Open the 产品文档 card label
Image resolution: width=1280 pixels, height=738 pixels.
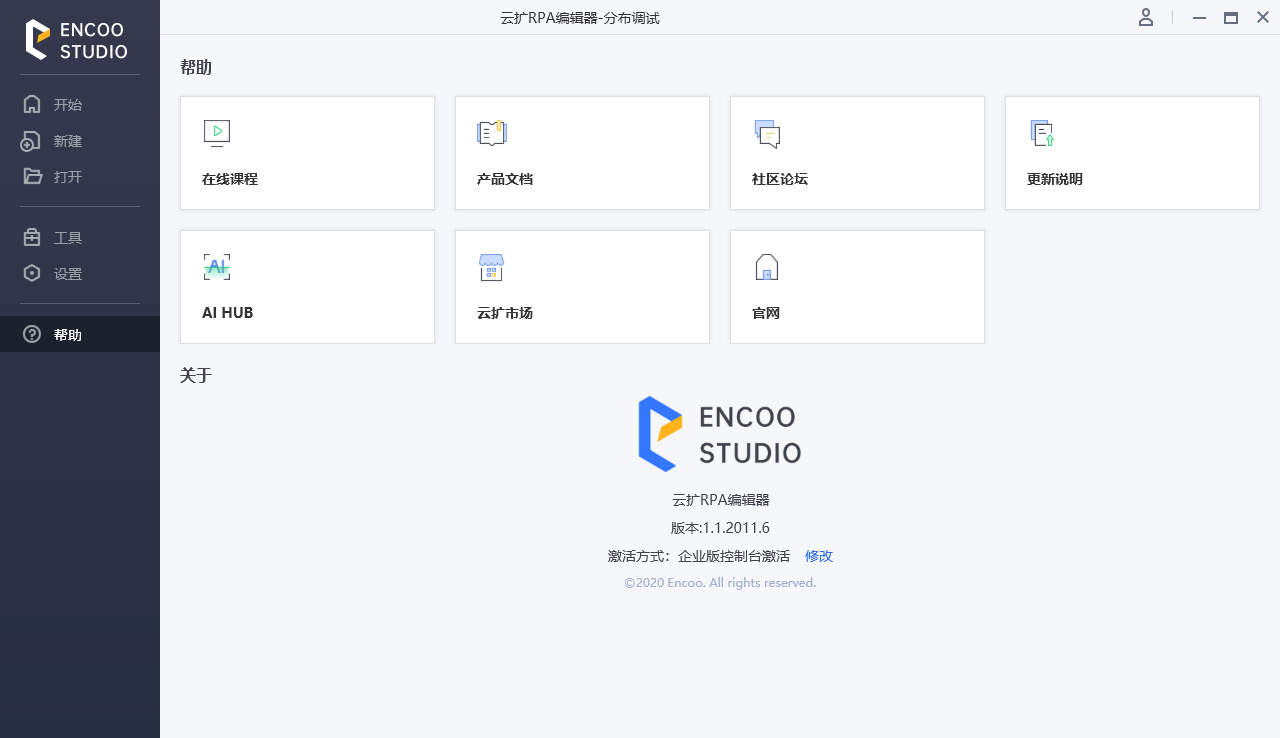[x=505, y=179]
